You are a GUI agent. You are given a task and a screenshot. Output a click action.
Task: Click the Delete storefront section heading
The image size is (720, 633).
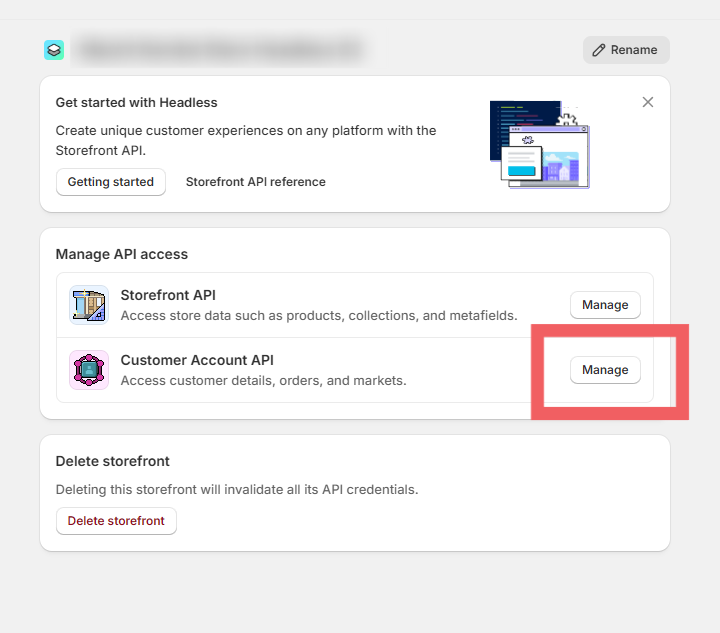click(x=113, y=461)
